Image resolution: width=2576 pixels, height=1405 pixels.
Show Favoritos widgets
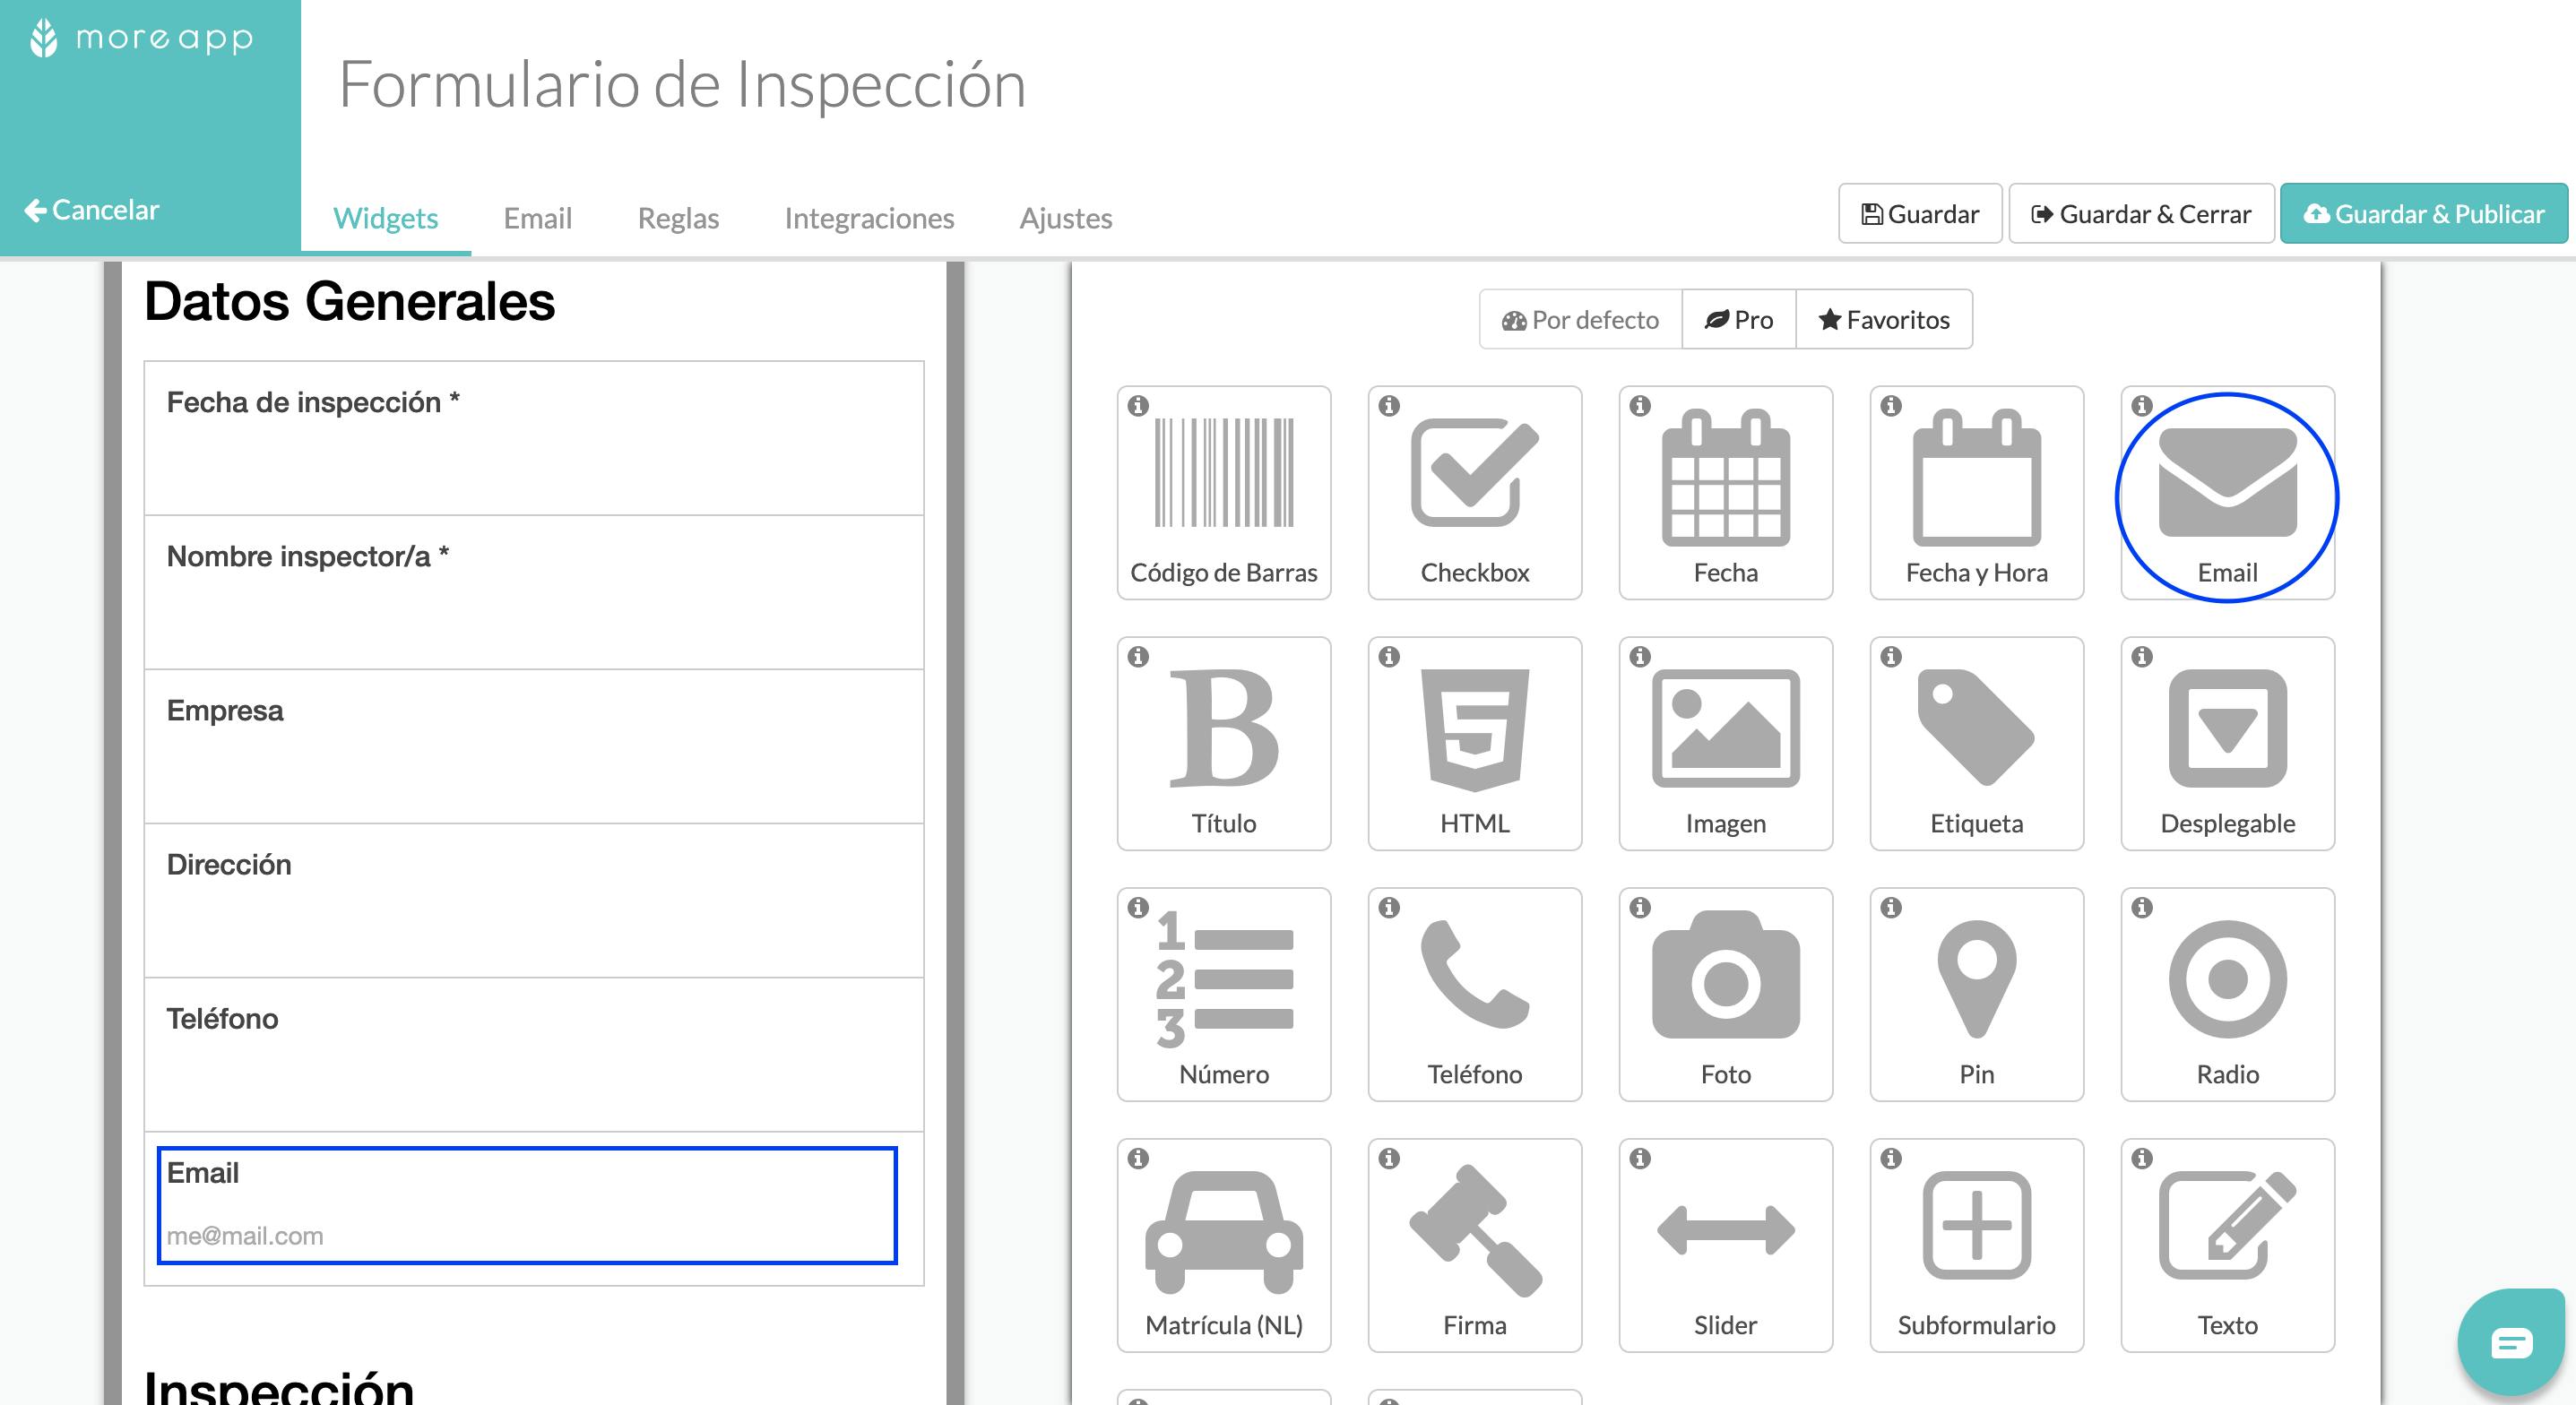tap(1884, 320)
